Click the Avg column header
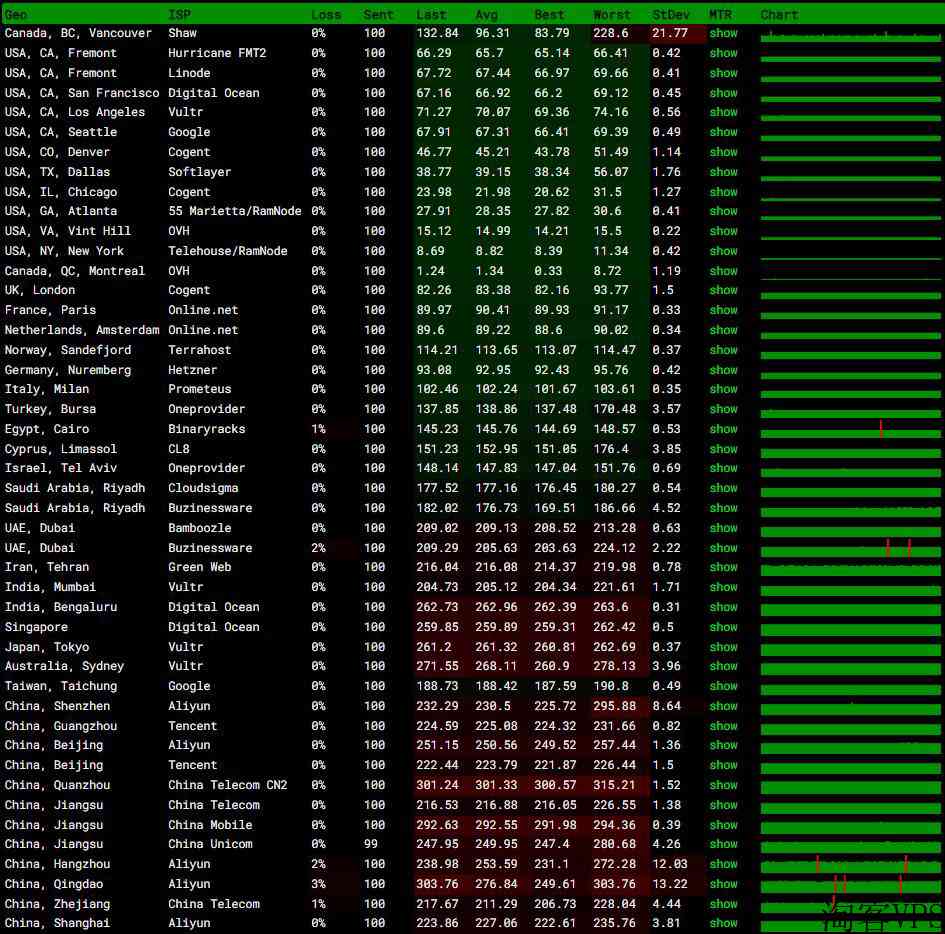This screenshot has width=945, height=934. [x=486, y=14]
